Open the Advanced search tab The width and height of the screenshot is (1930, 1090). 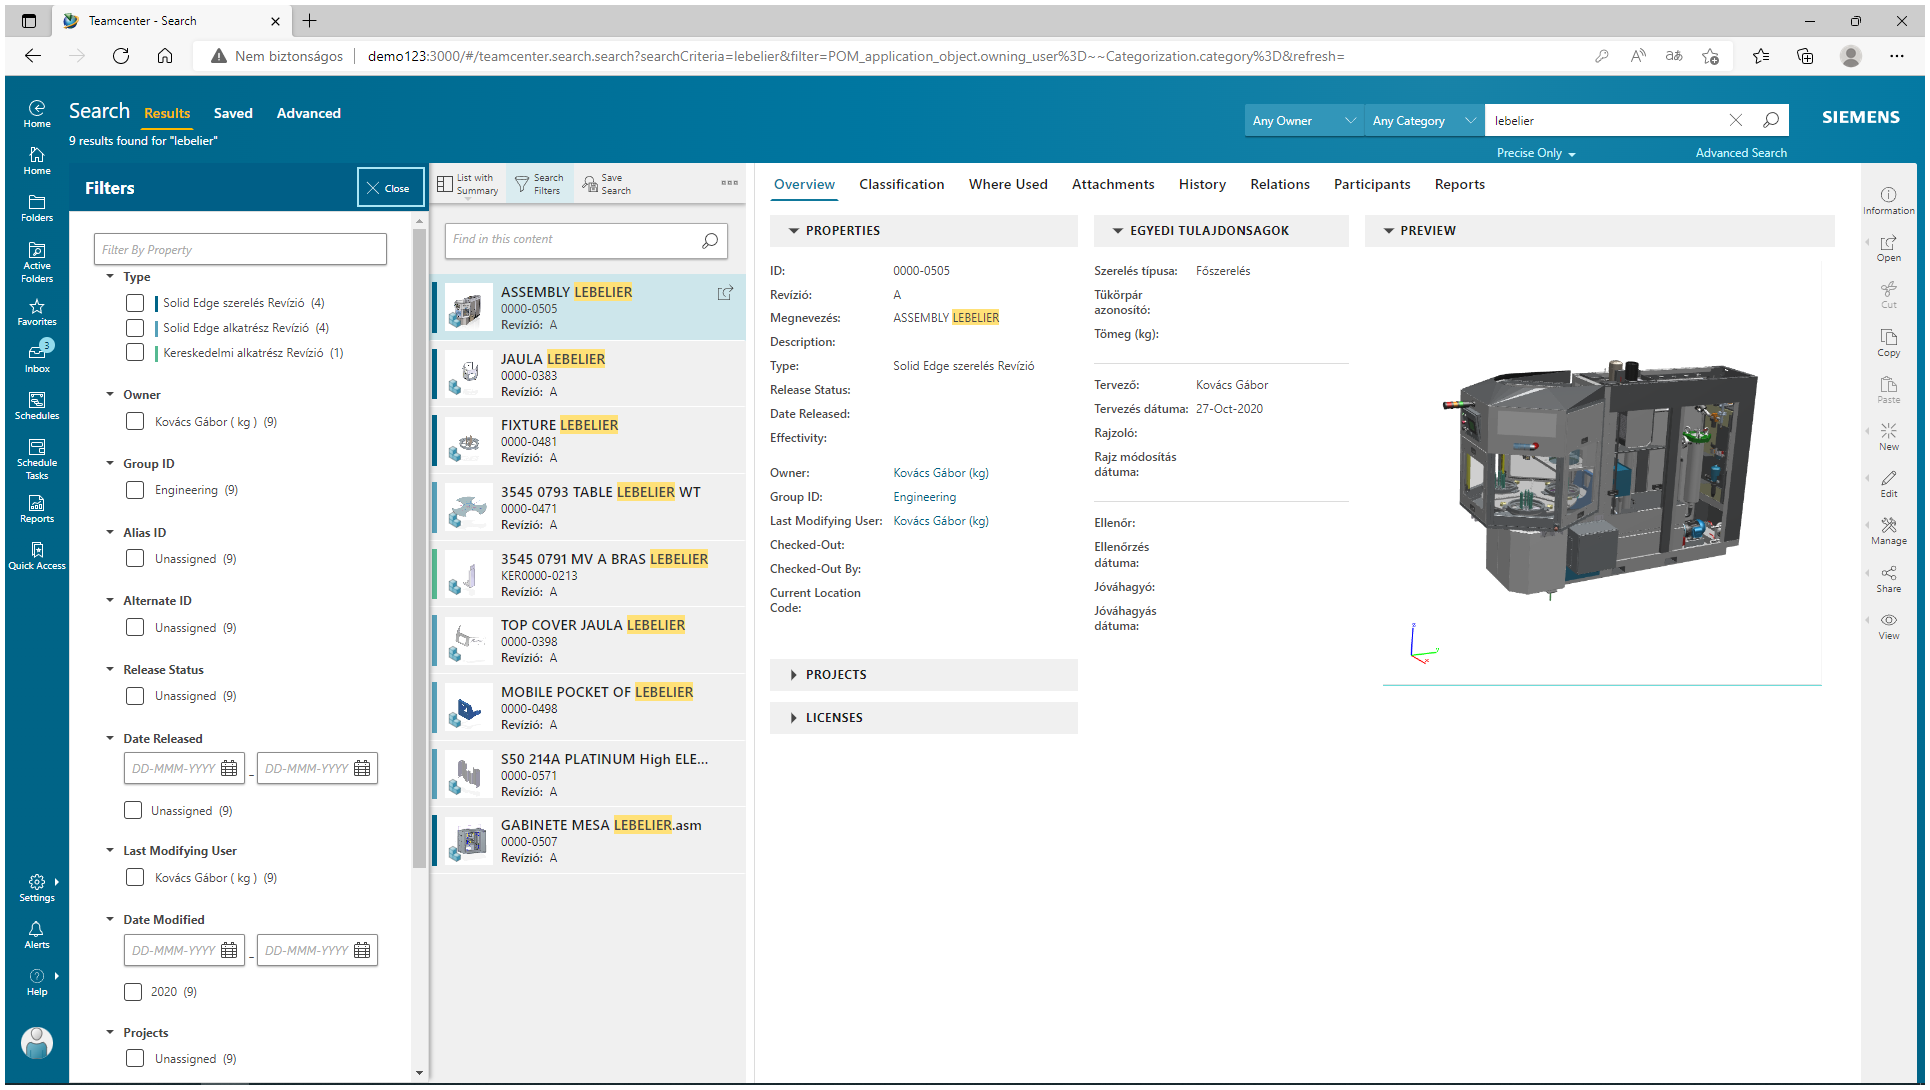[309, 113]
